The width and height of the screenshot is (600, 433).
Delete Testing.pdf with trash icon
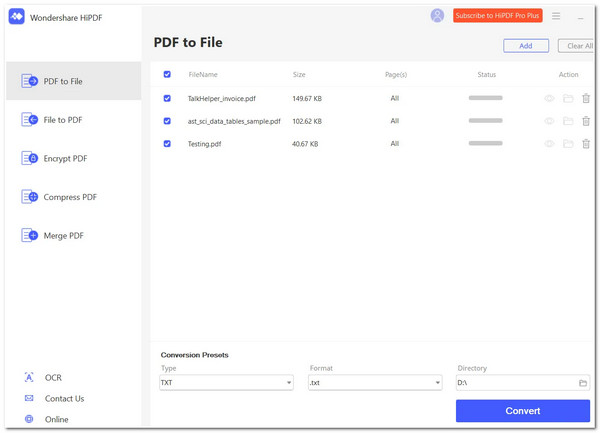tap(586, 144)
